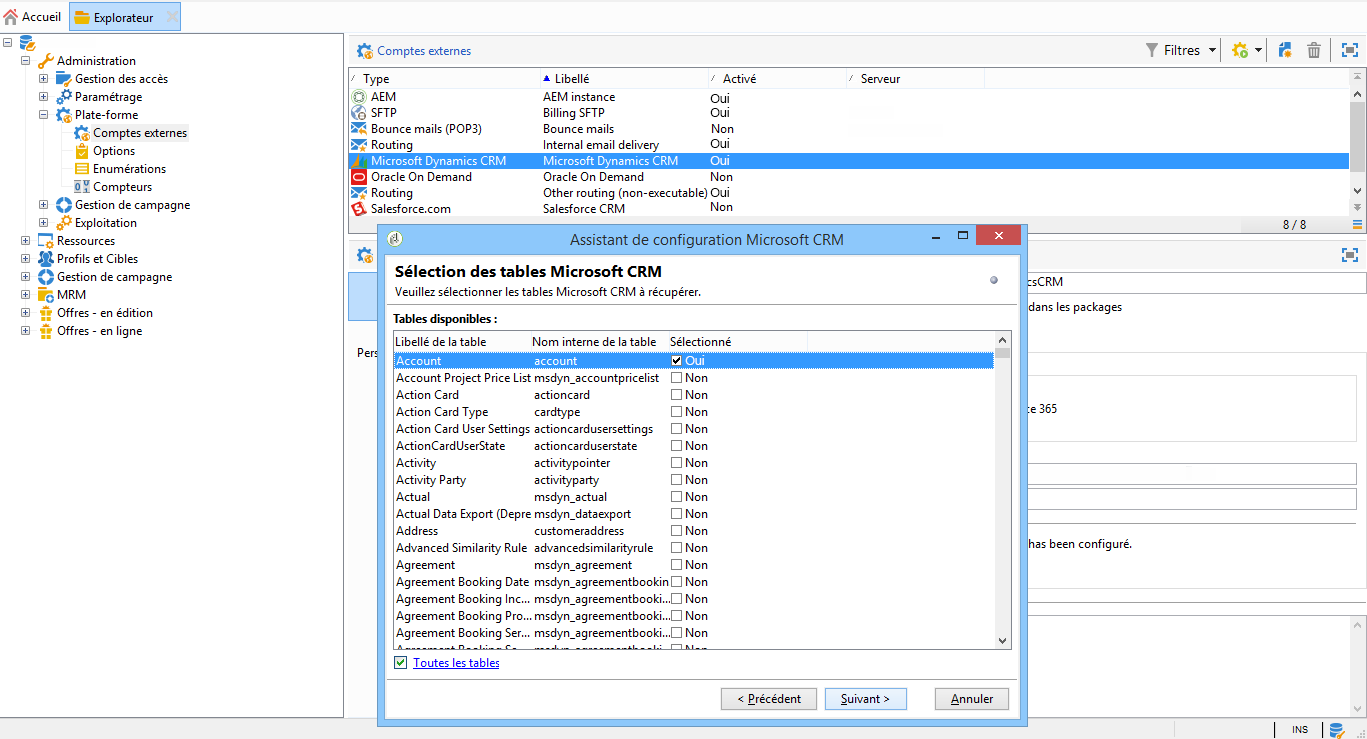Uncheck the Account table checkbox
The width and height of the screenshot is (1367, 739).
[677, 361]
